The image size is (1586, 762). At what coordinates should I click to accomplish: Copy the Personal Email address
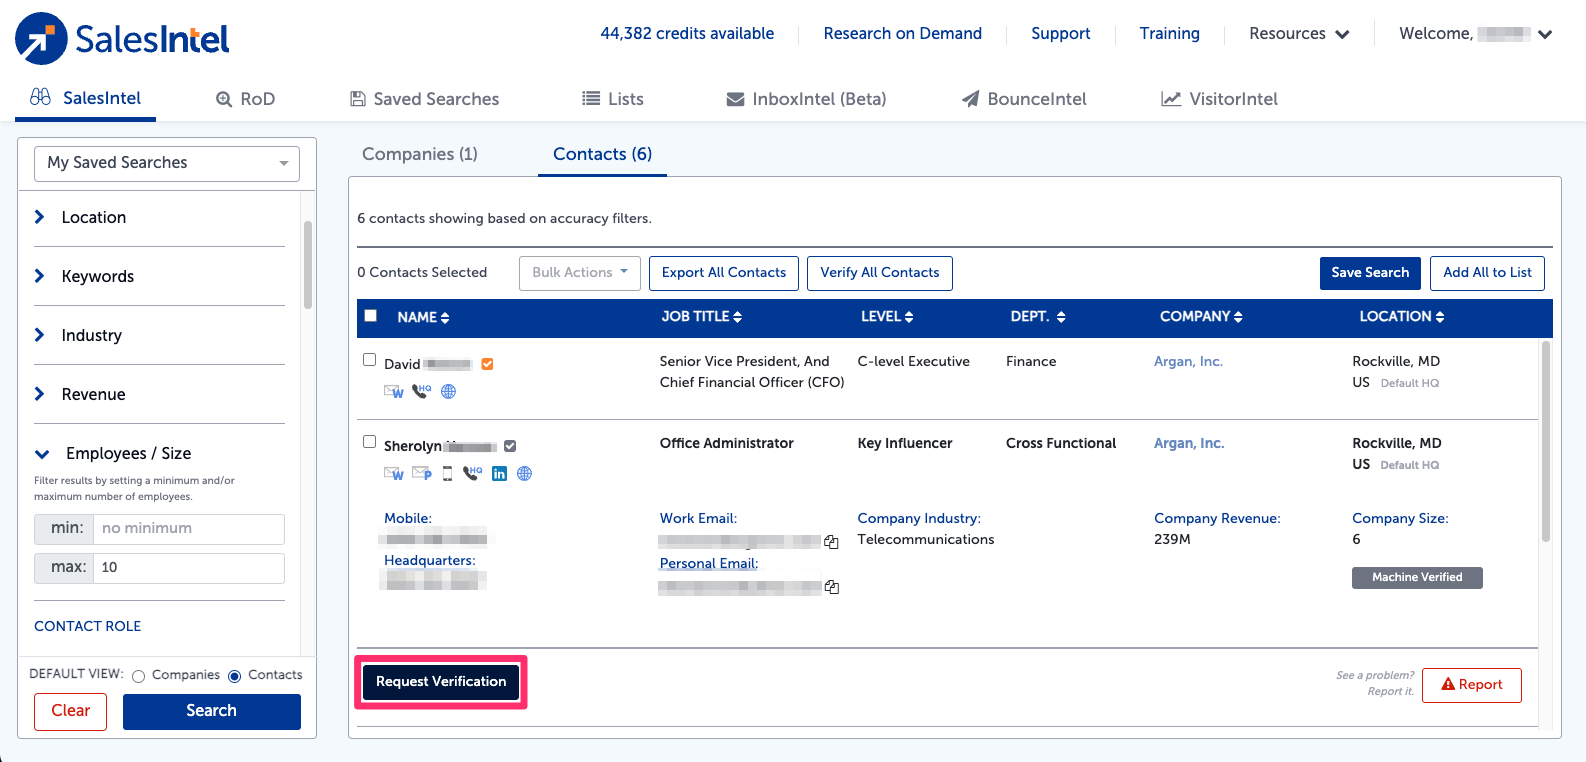click(831, 587)
